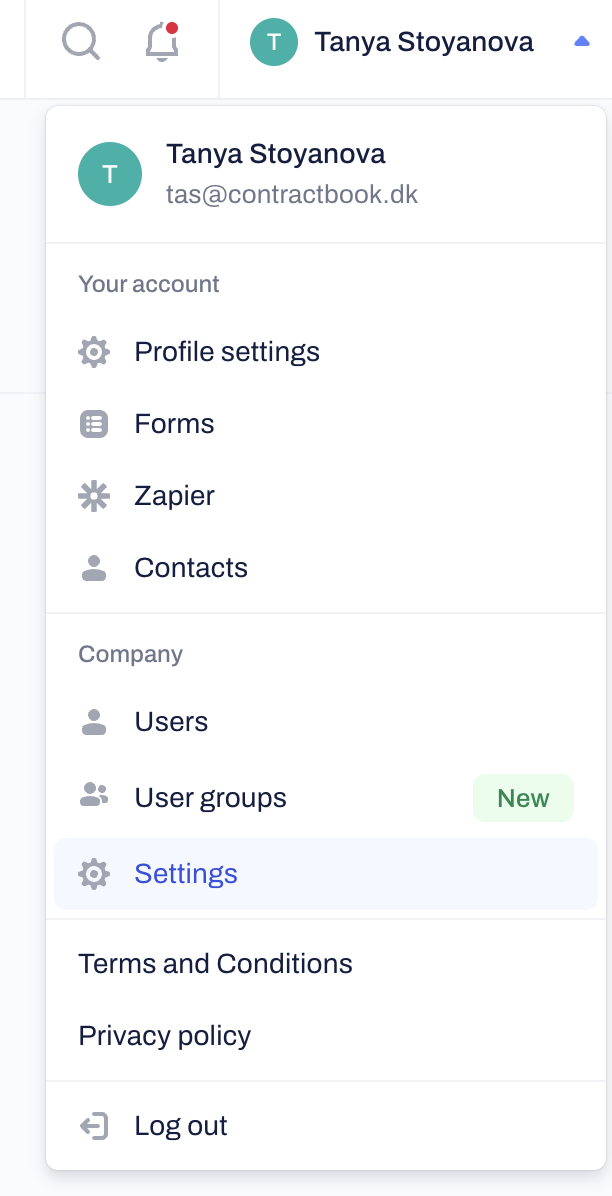This screenshot has width=612, height=1196.
Task: Open the Terms and Conditions link
Action: click(215, 964)
